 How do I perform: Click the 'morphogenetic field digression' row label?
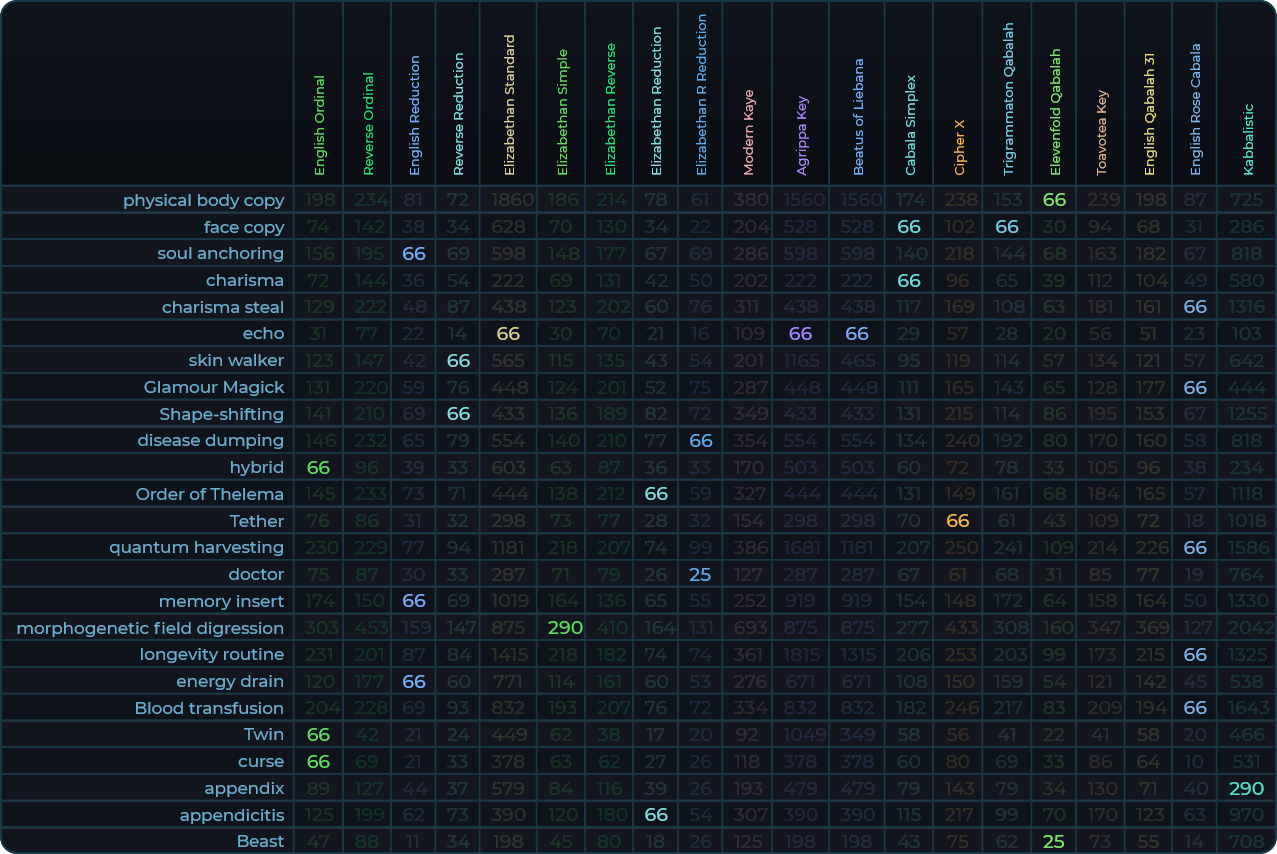coord(150,628)
